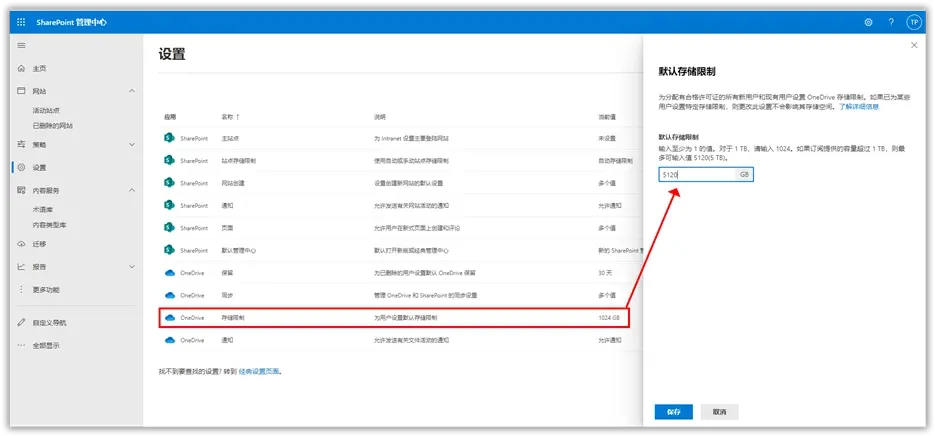Click description 允许用户在新式页面上创建和评论
The width and height of the screenshot is (935, 436).
417,228
